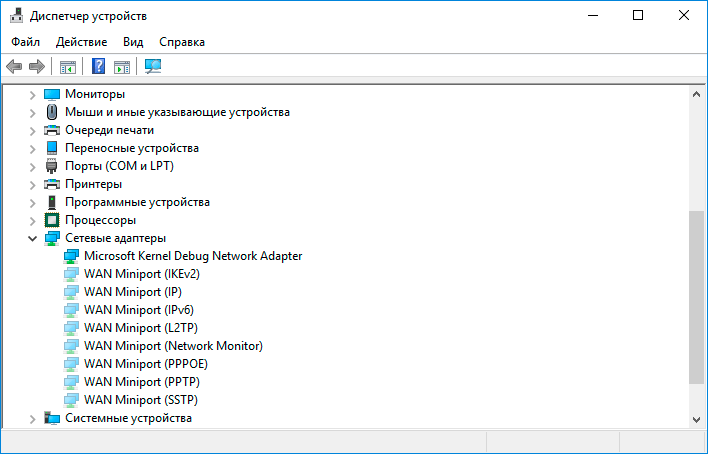This screenshot has width=708, height=454.
Task: Select WAN Miniport (PPPOE) entry
Action: 146,364
